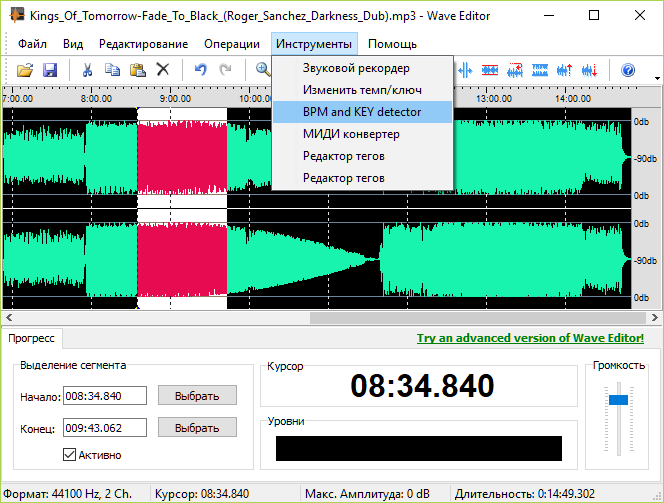Image resolution: width=664 pixels, height=503 pixels.
Task: Click the Громкость volume slider handle
Action: pyautogui.click(x=618, y=400)
